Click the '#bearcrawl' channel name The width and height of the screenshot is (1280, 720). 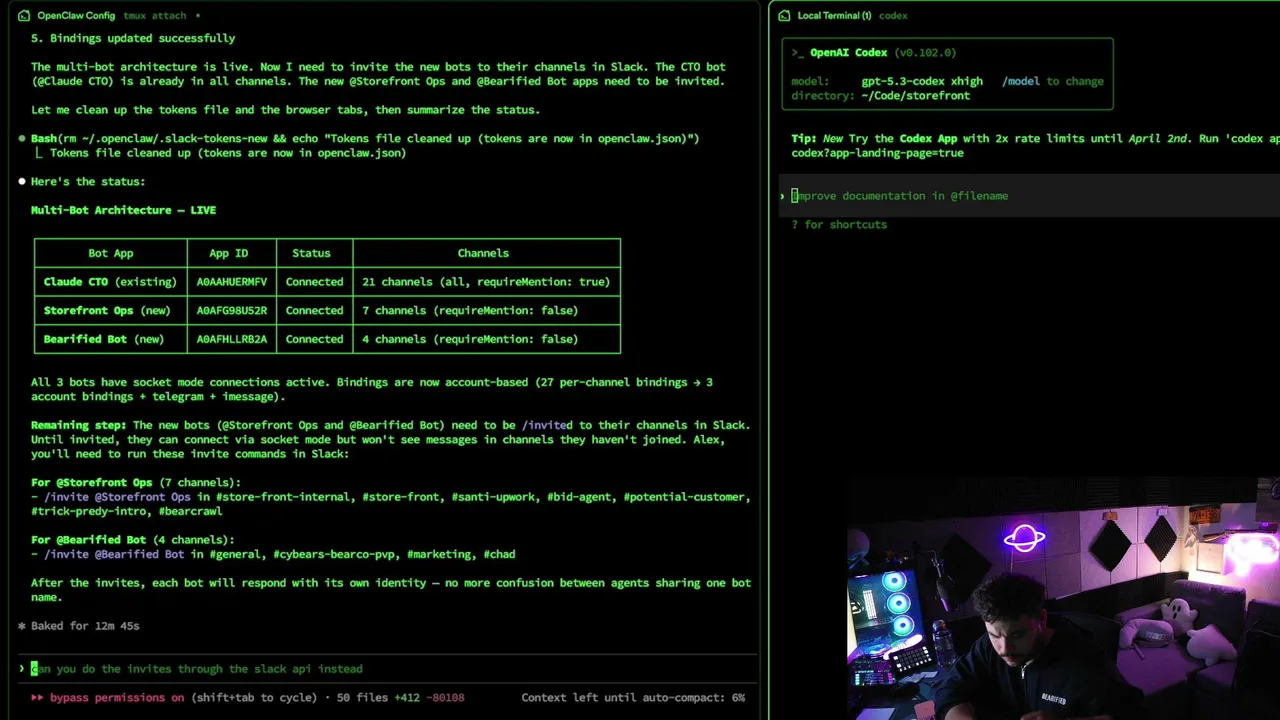(190, 511)
